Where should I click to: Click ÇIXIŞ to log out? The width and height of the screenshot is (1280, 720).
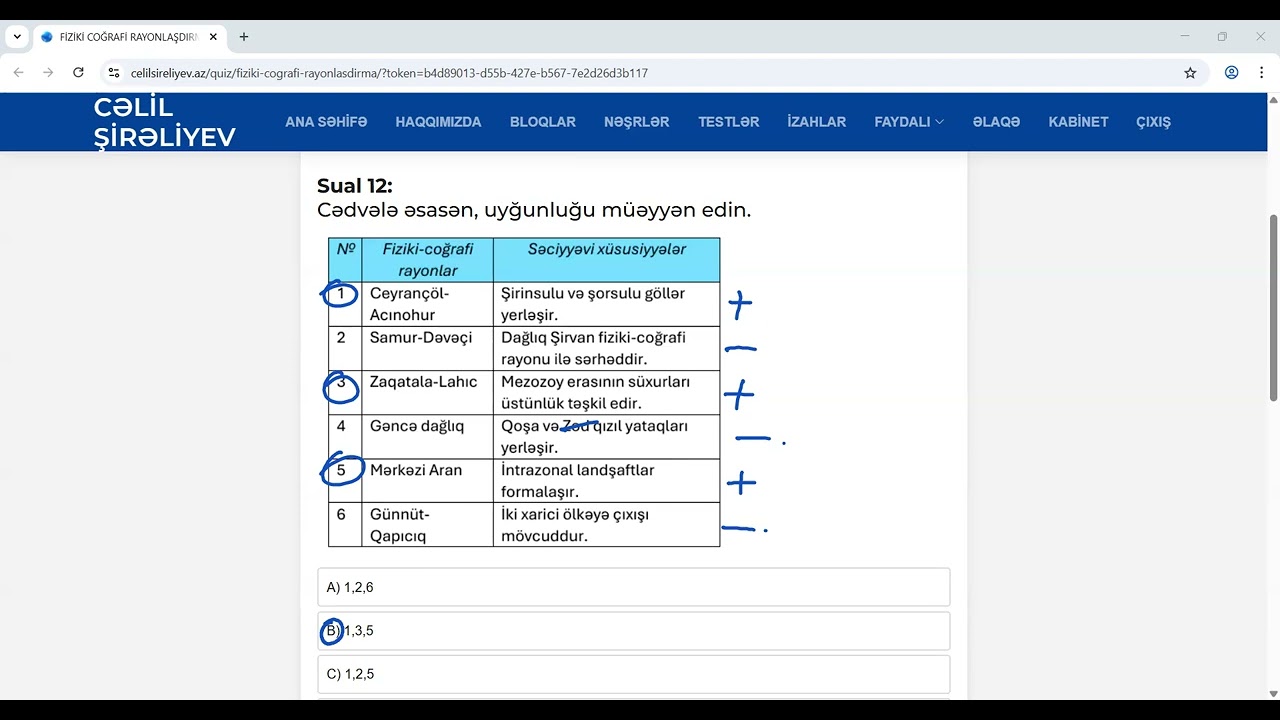click(1153, 122)
